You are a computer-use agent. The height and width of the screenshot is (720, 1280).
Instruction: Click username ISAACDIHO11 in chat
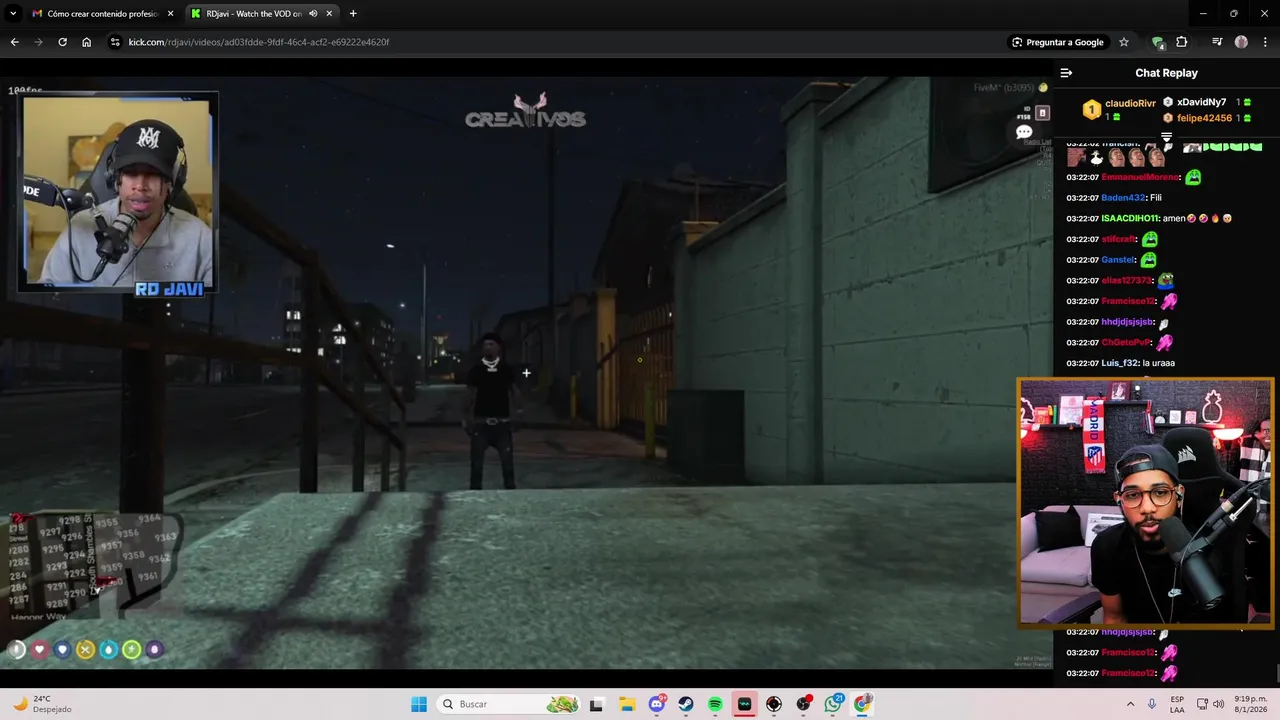(1130, 218)
